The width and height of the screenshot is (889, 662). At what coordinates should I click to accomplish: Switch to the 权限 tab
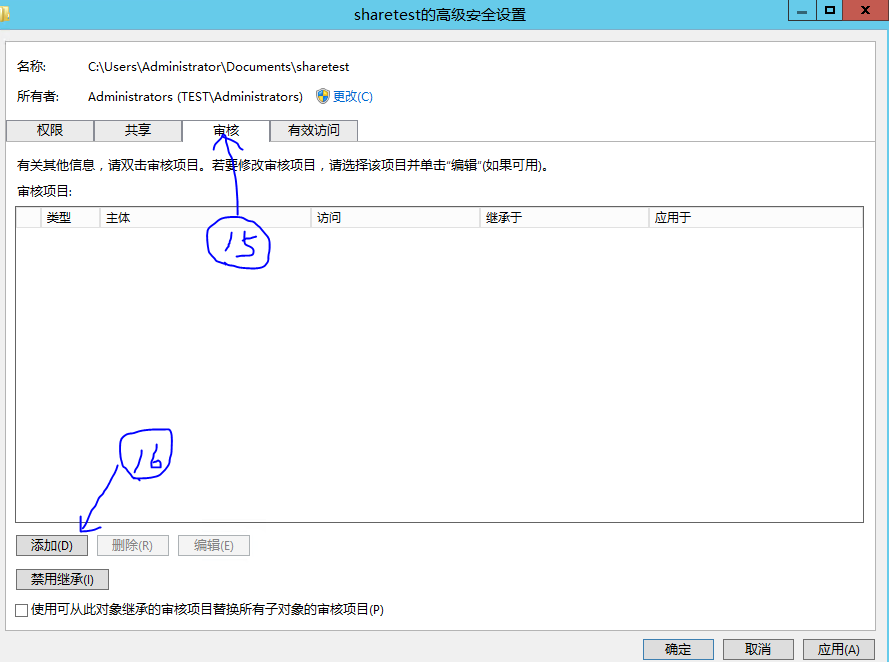click(50, 130)
